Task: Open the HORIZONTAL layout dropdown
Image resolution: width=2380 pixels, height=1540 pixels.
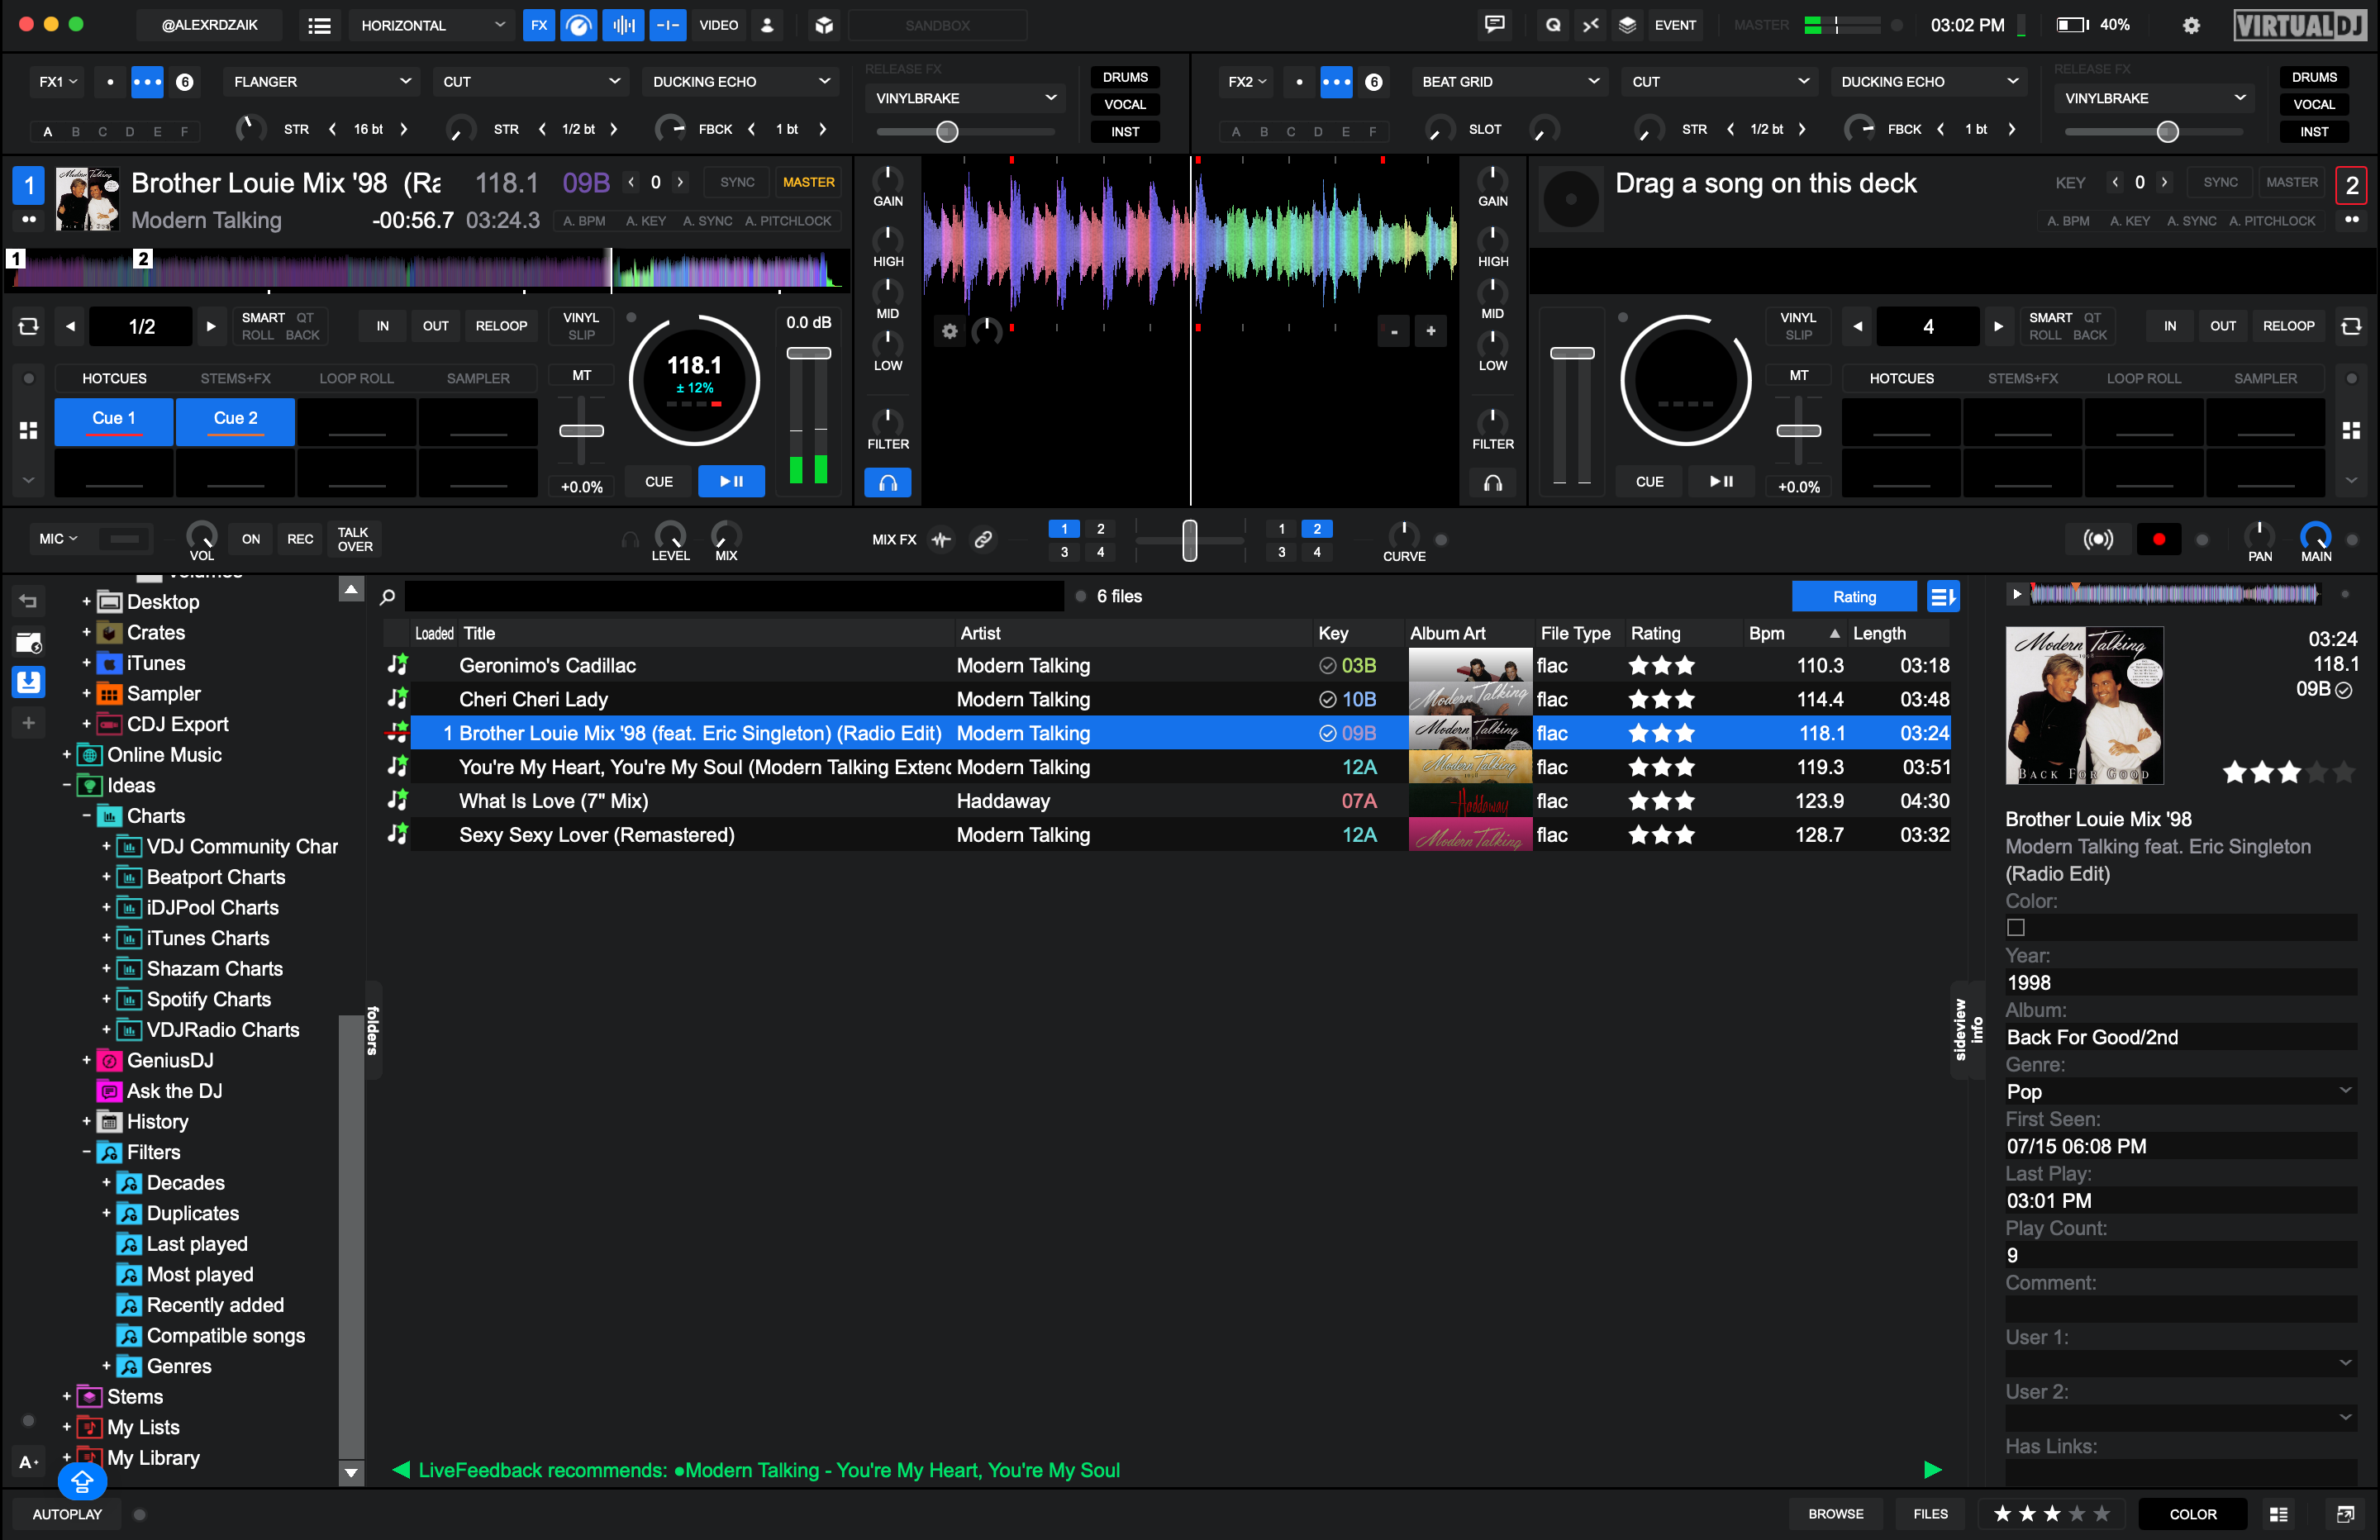Action: point(432,25)
